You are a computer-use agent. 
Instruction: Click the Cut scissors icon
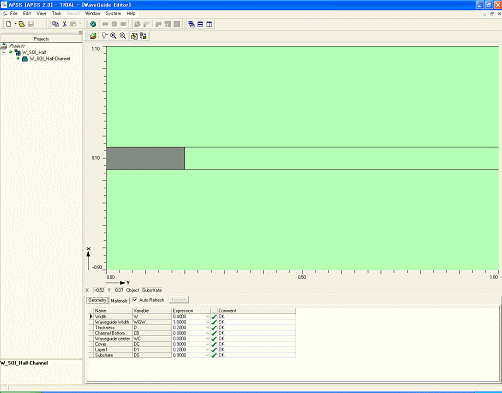(64, 24)
